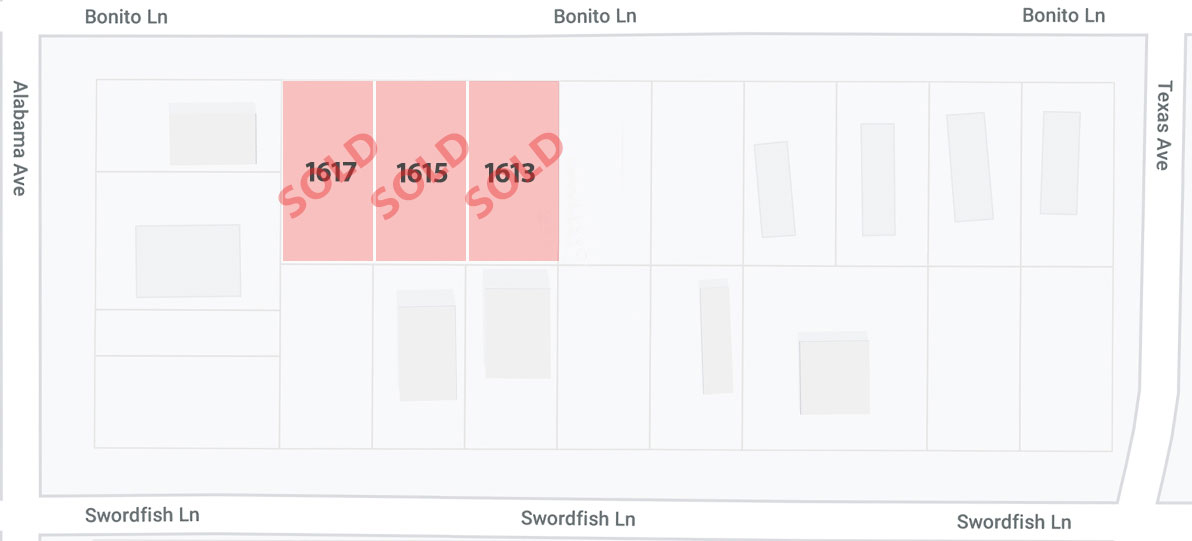Select the larger building on Alabama Ave's second lot
This screenshot has width=1192, height=541.
point(189,261)
